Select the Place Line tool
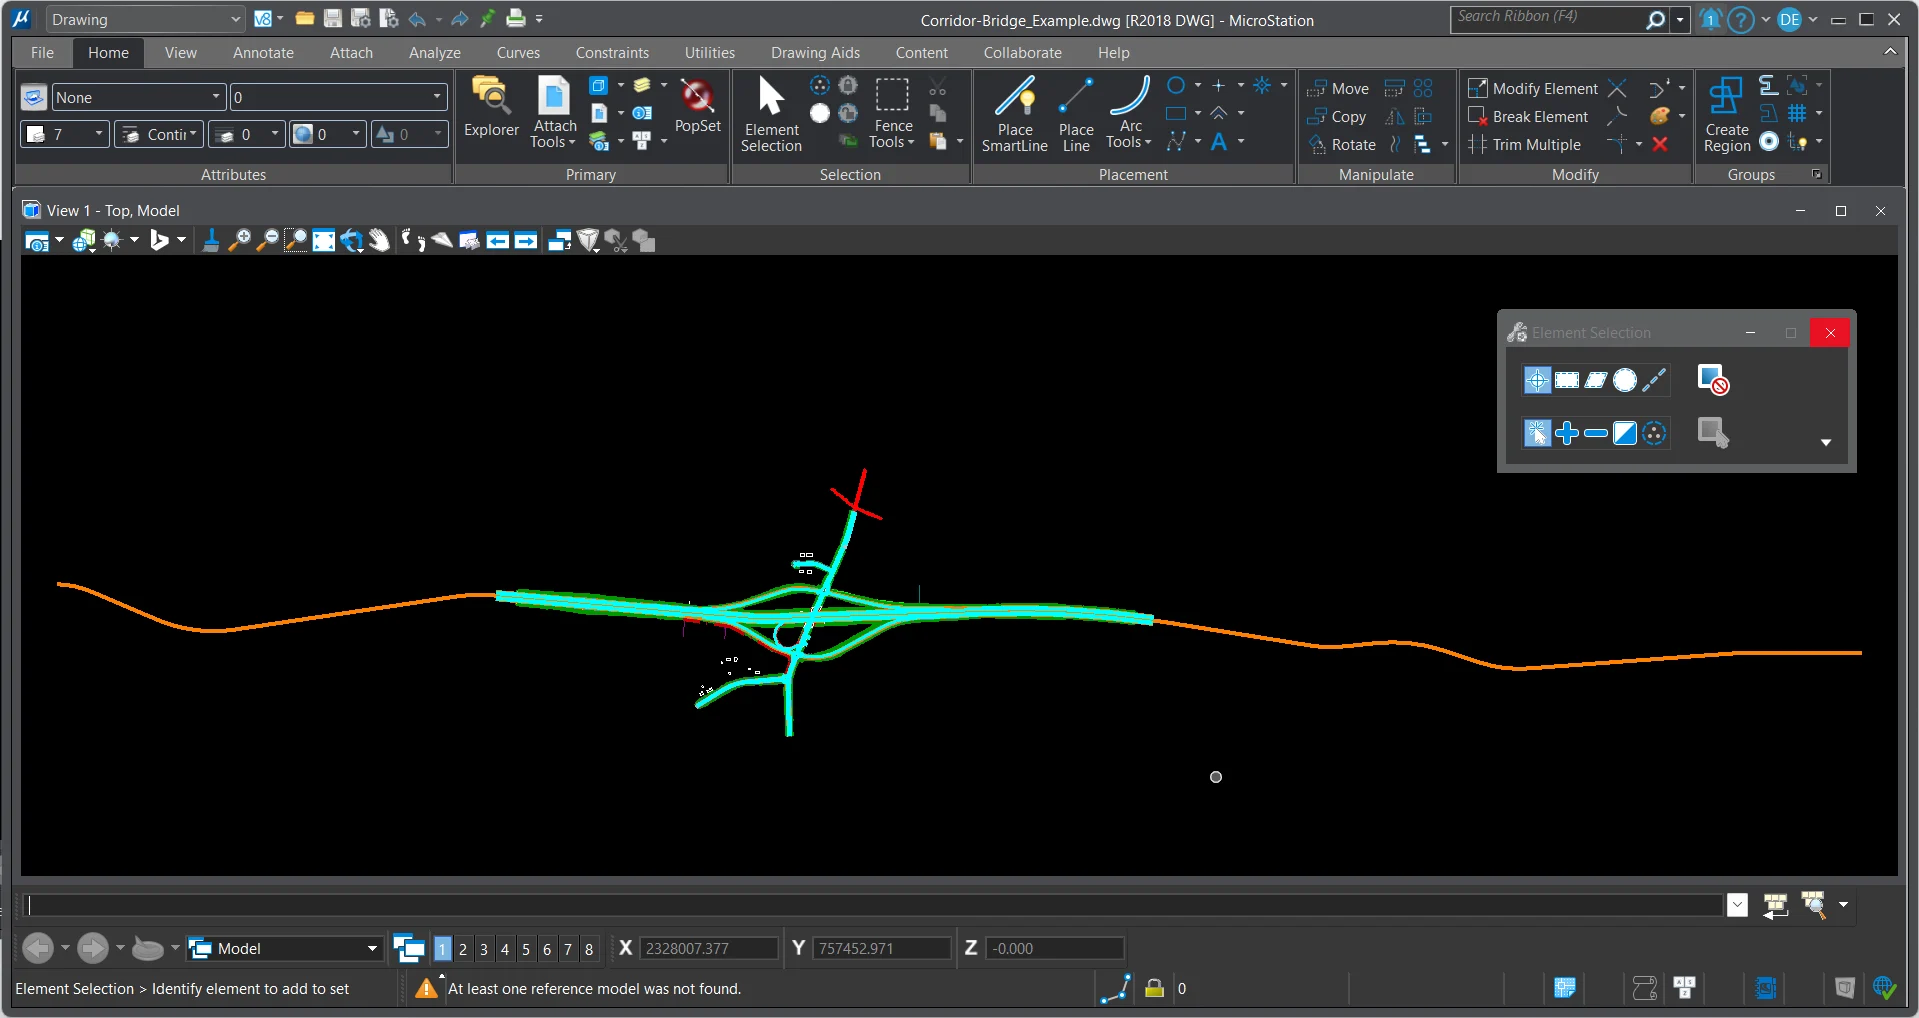Viewport: 1919px width, 1018px height. click(1076, 113)
